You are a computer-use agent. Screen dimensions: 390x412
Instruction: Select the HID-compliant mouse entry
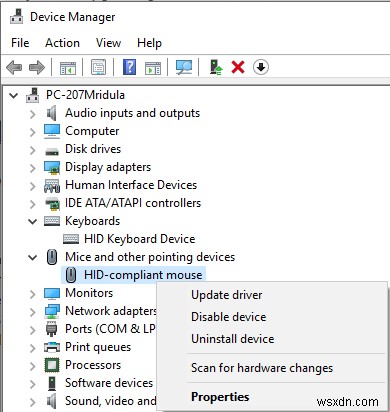click(143, 275)
